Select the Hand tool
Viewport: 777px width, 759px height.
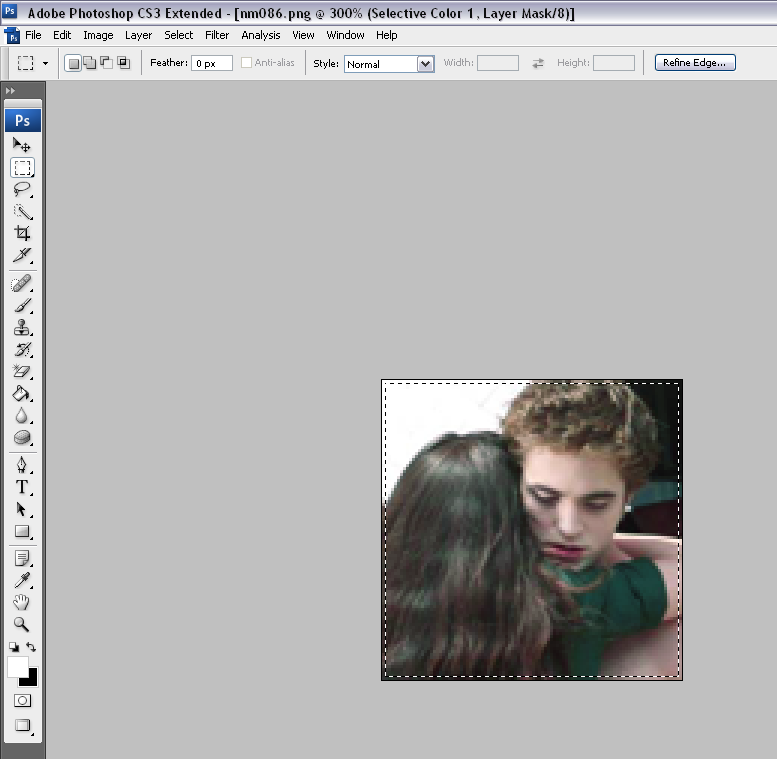tap(22, 602)
